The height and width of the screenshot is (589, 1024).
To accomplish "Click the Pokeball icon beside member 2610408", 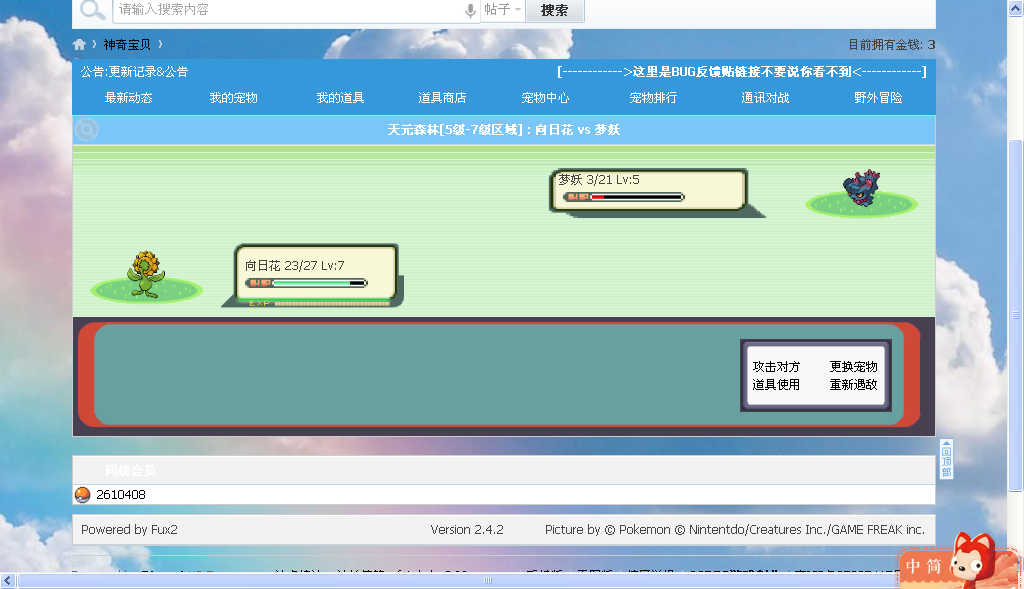I will coord(82,495).
